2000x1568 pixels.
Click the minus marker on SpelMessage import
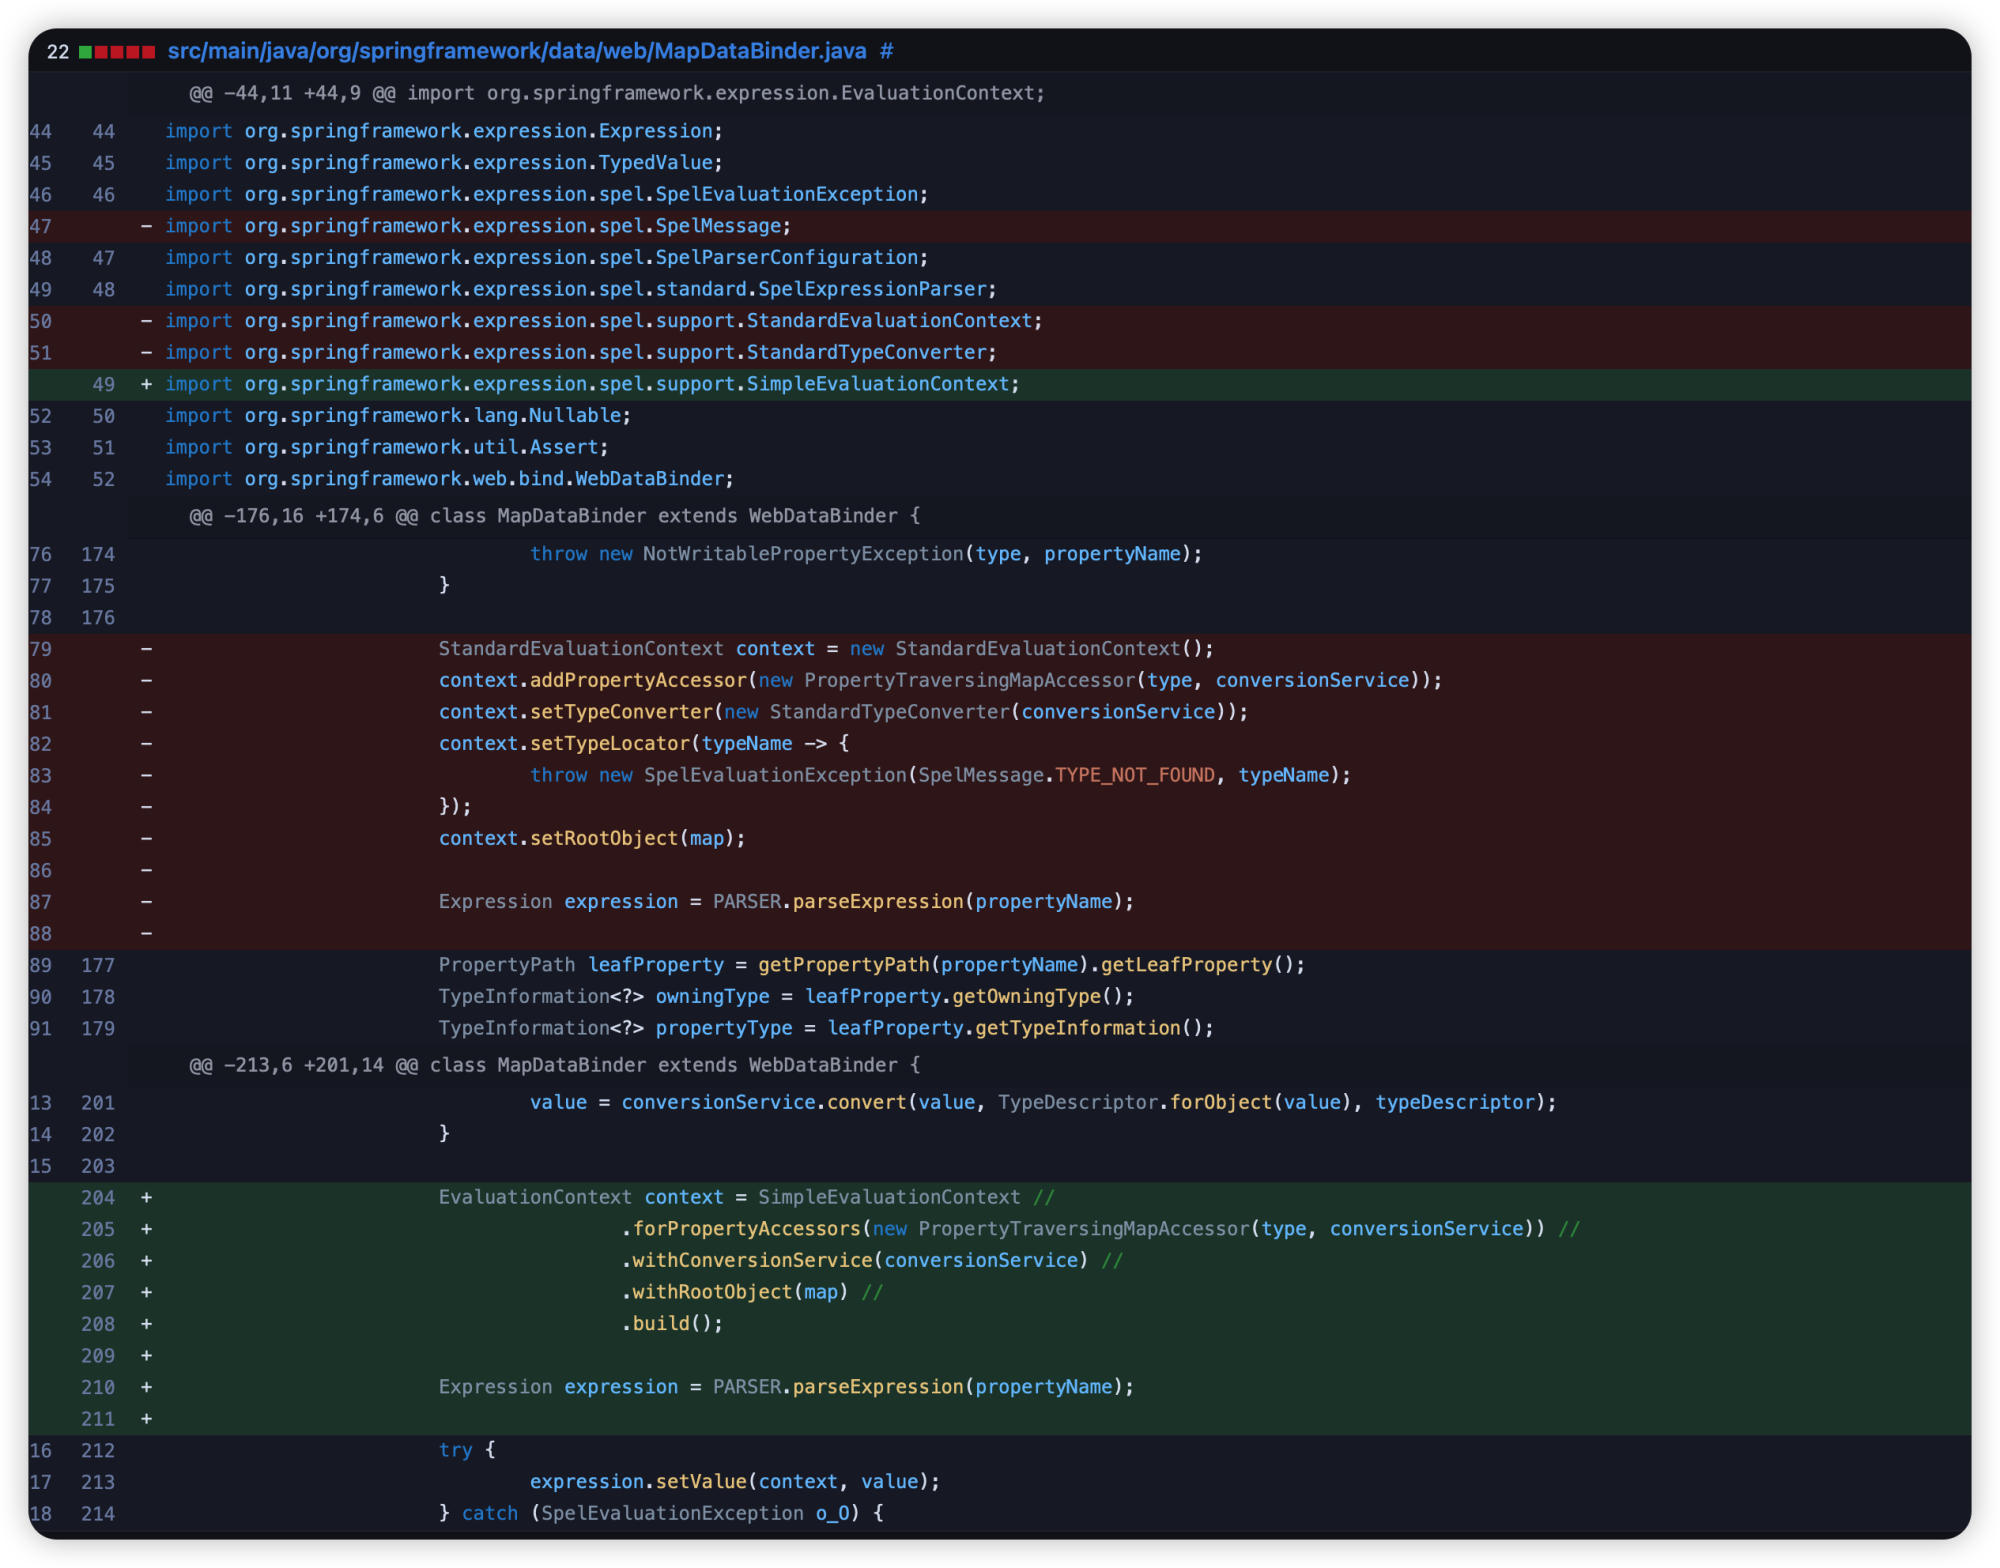[147, 226]
